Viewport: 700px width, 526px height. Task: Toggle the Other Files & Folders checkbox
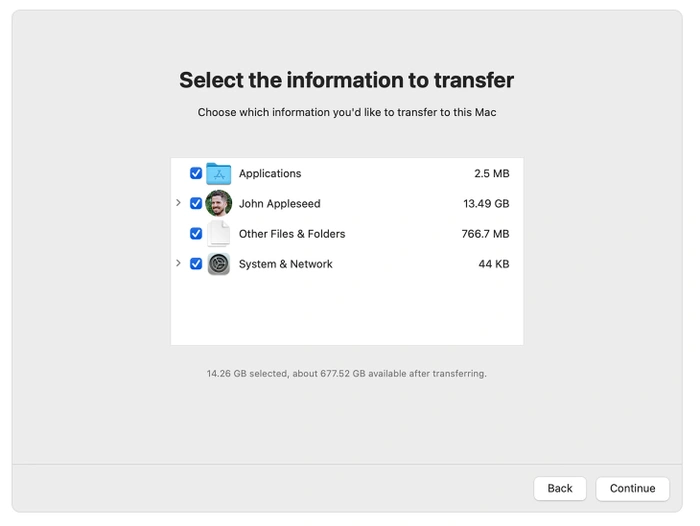click(196, 234)
